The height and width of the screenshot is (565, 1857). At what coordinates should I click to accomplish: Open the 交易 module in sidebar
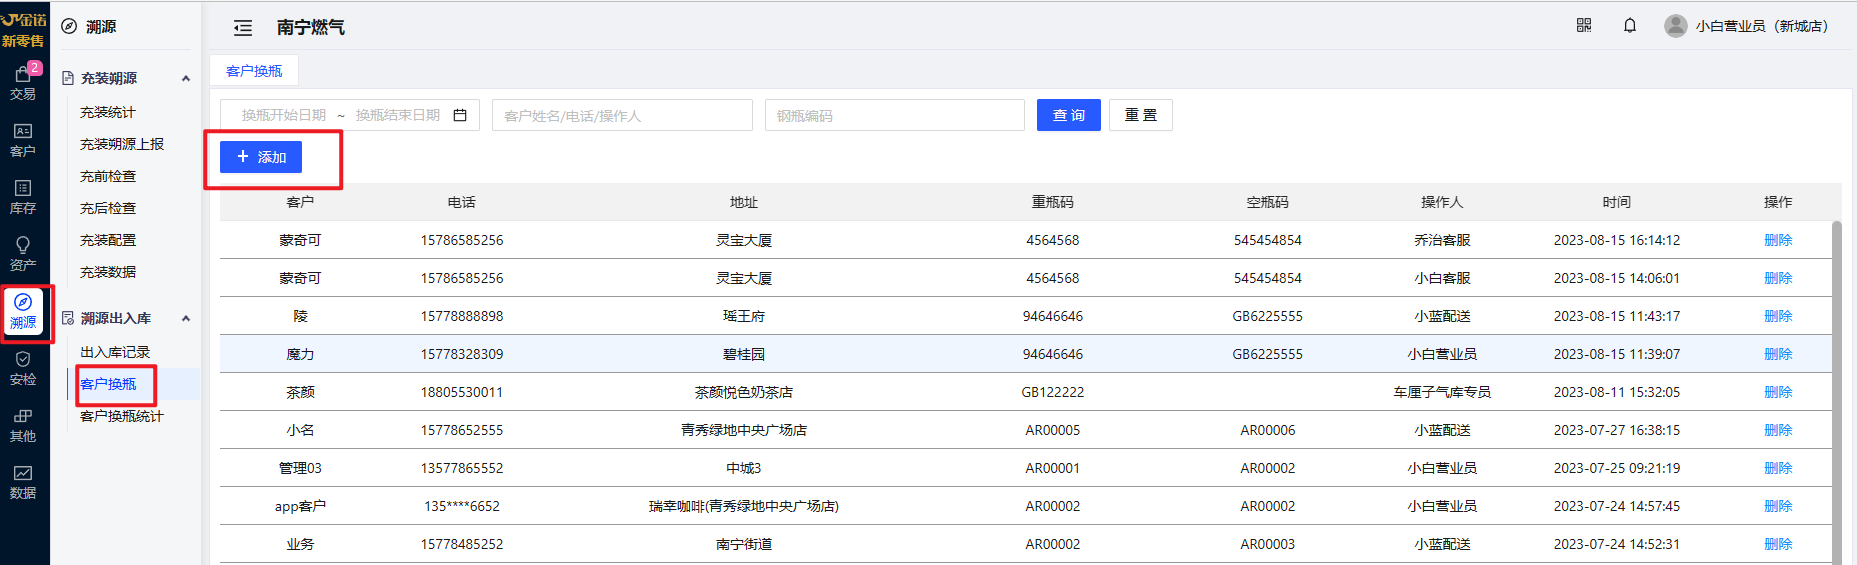click(x=23, y=83)
